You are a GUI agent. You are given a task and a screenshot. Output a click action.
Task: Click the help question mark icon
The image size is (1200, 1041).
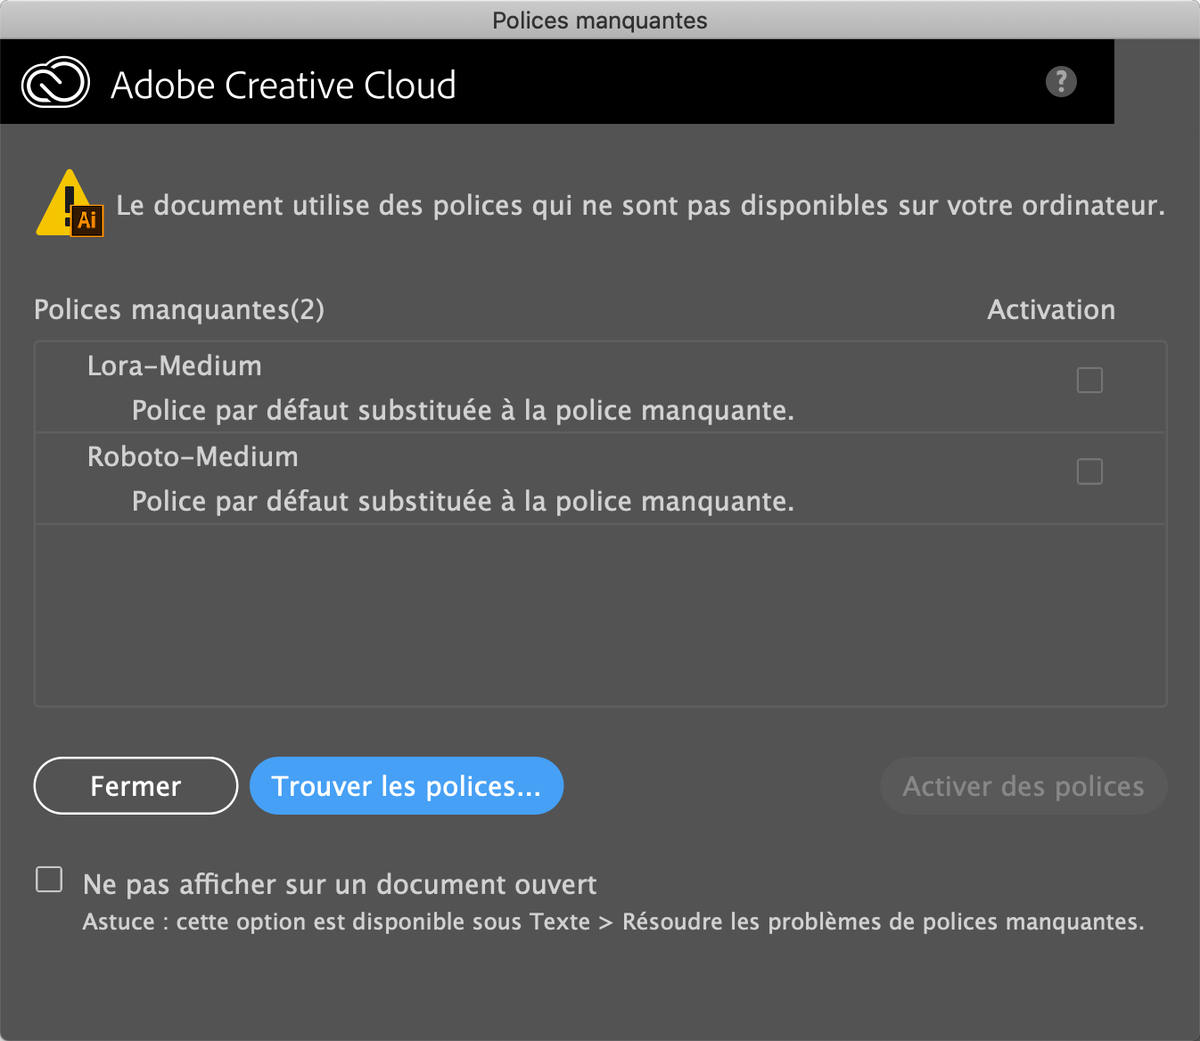pyautogui.click(x=1061, y=81)
